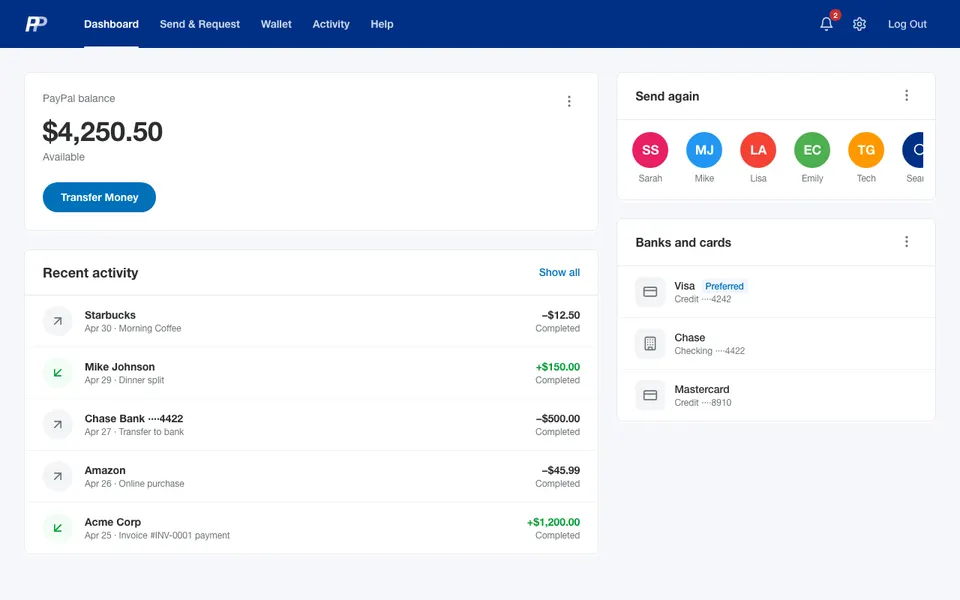Click the +$1,200.00 amount
960x600 pixels.
[553, 522]
